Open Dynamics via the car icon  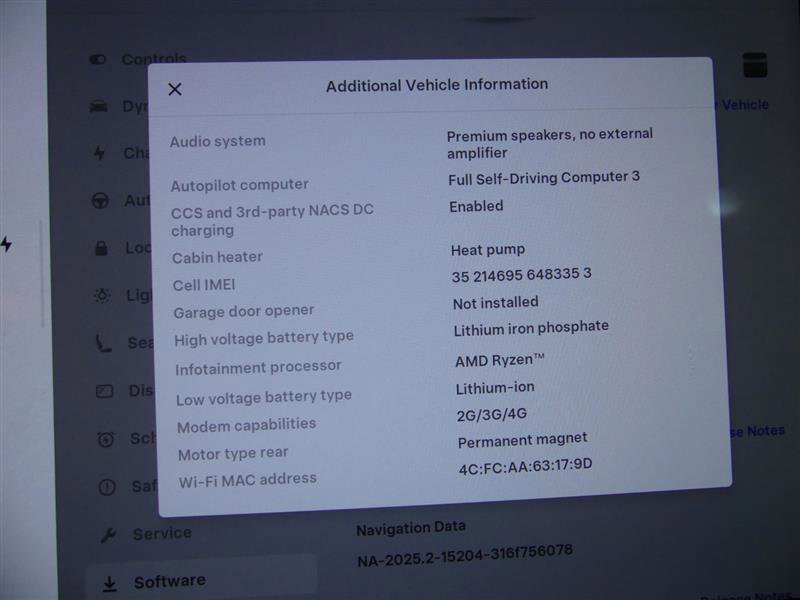click(x=99, y=107)
